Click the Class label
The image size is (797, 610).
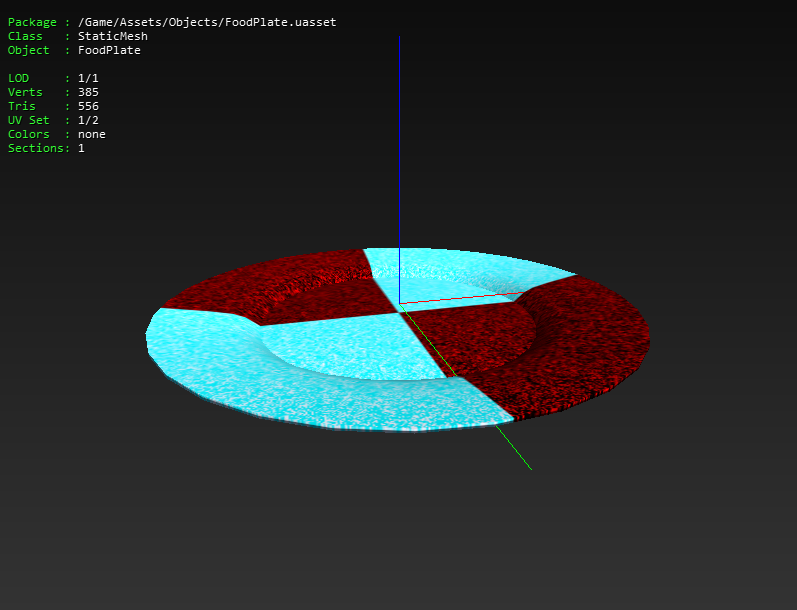[x=25, y=36]
